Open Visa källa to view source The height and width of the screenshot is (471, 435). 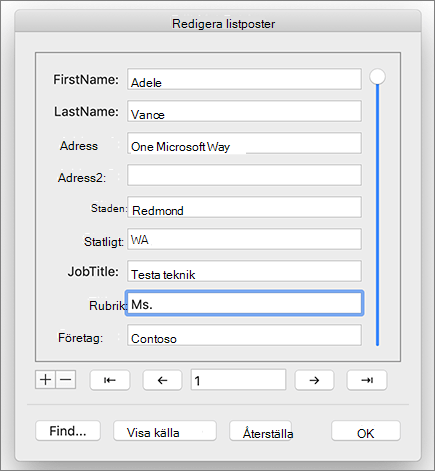click(x=165, y=431)
